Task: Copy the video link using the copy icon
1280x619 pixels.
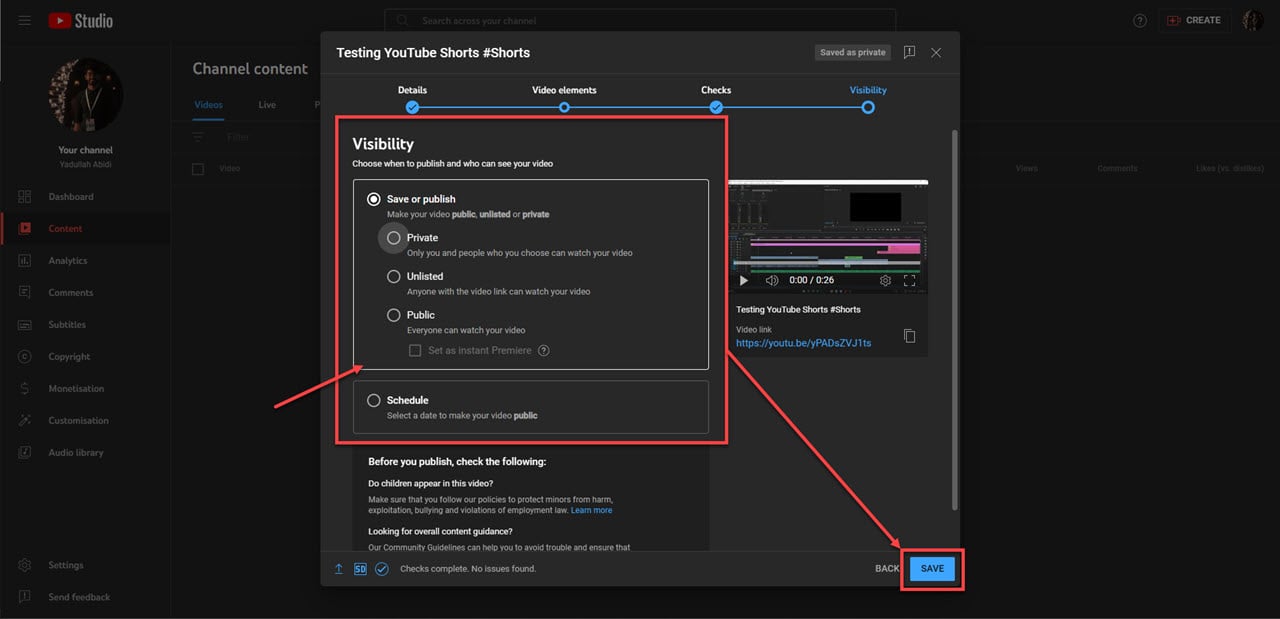Action: 909,337
